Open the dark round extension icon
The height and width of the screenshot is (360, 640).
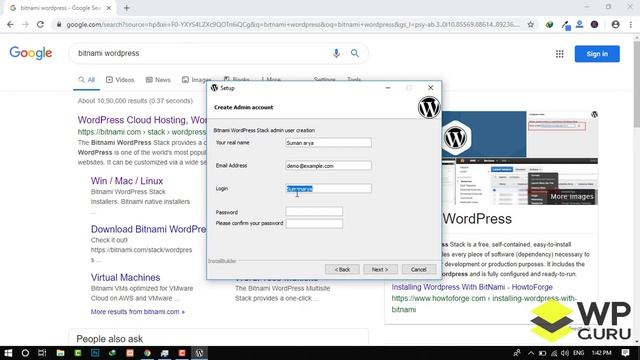[595, 24]
